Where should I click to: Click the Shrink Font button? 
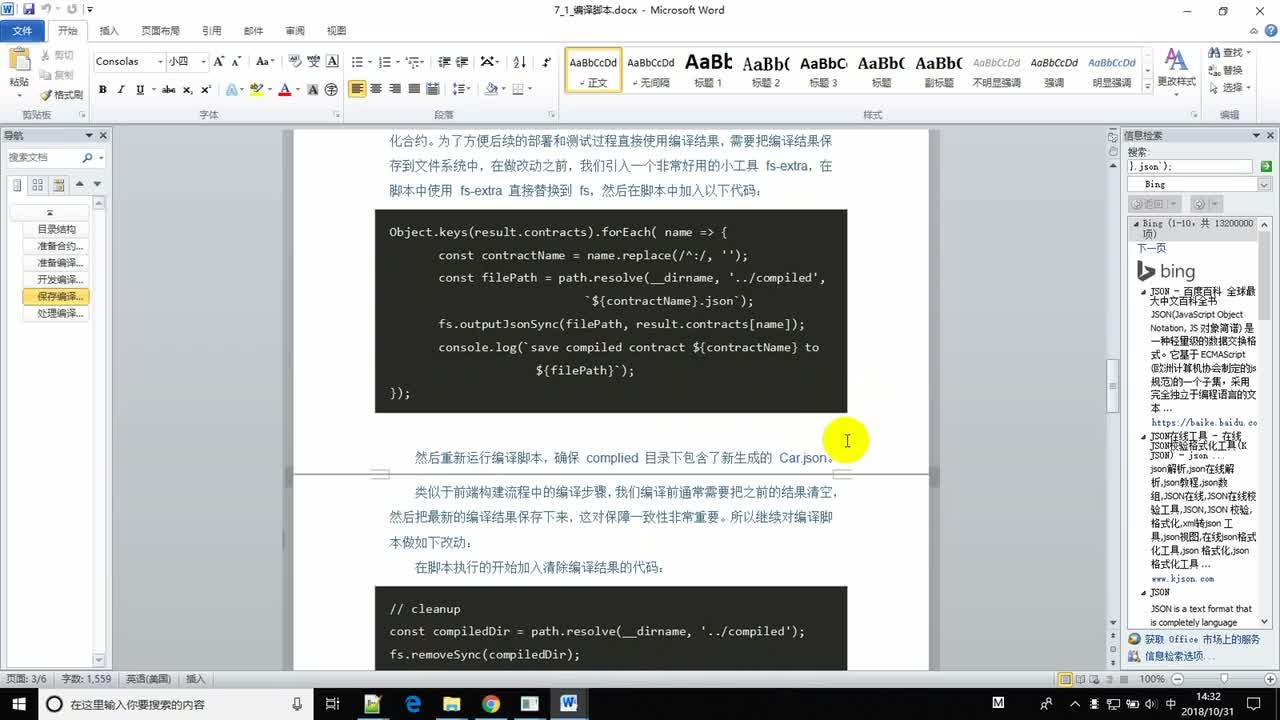tap(235, 61)
